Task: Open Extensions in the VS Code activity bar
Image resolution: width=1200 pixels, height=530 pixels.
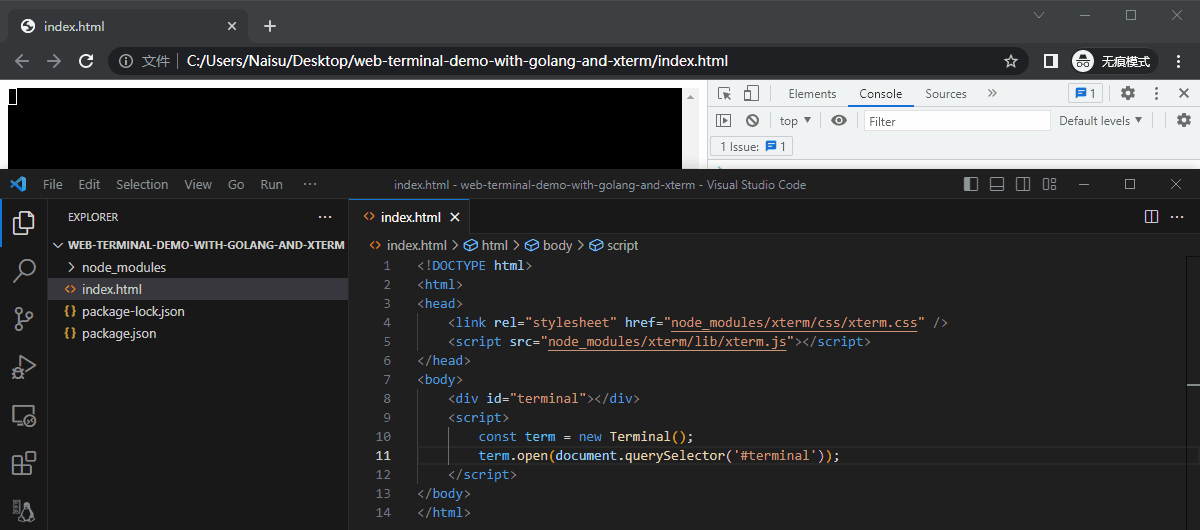Action: tap(24, 464)
